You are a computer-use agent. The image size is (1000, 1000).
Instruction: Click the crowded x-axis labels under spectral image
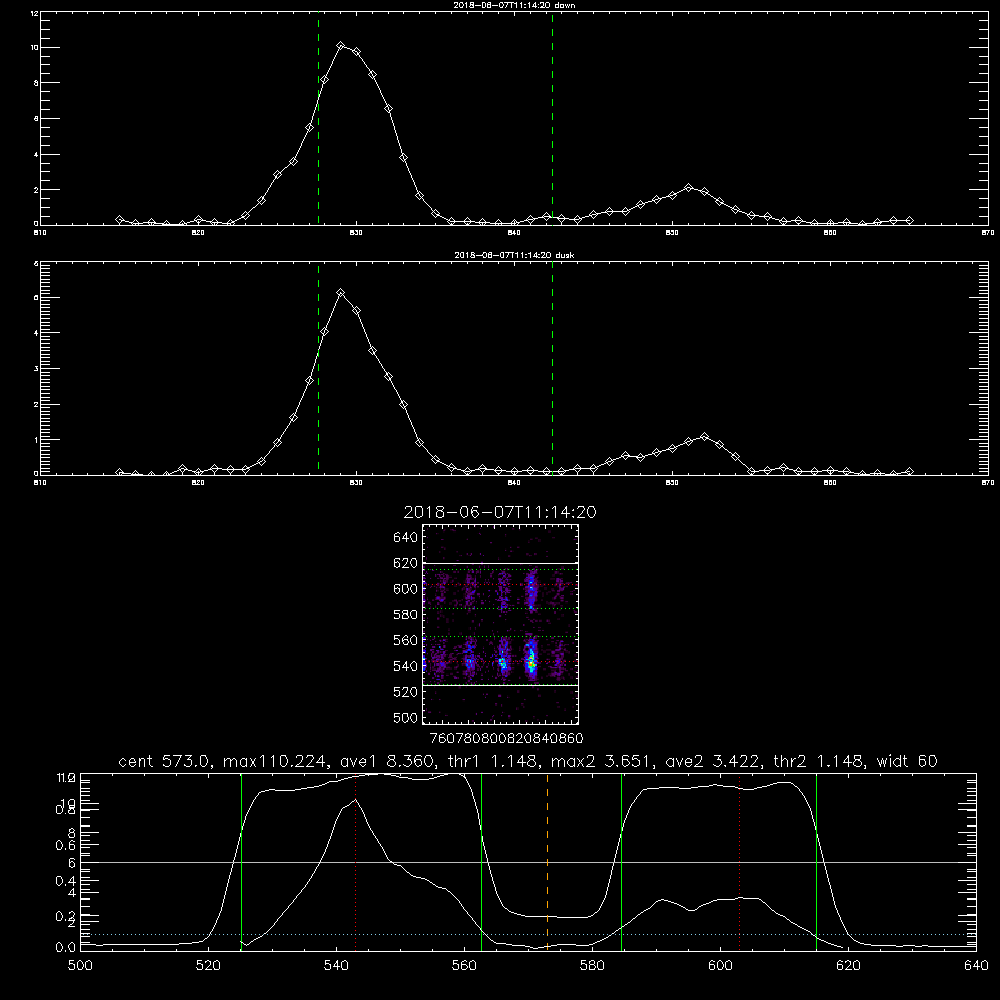click(506, 738)
